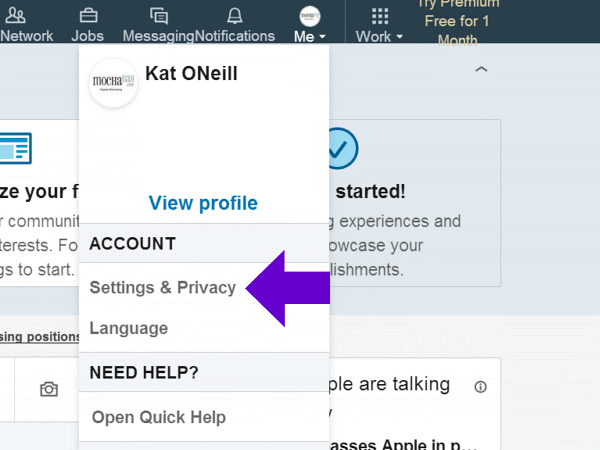Click the View profile link
Viewport: 600px width, 450px height.
tap(203, 203)
